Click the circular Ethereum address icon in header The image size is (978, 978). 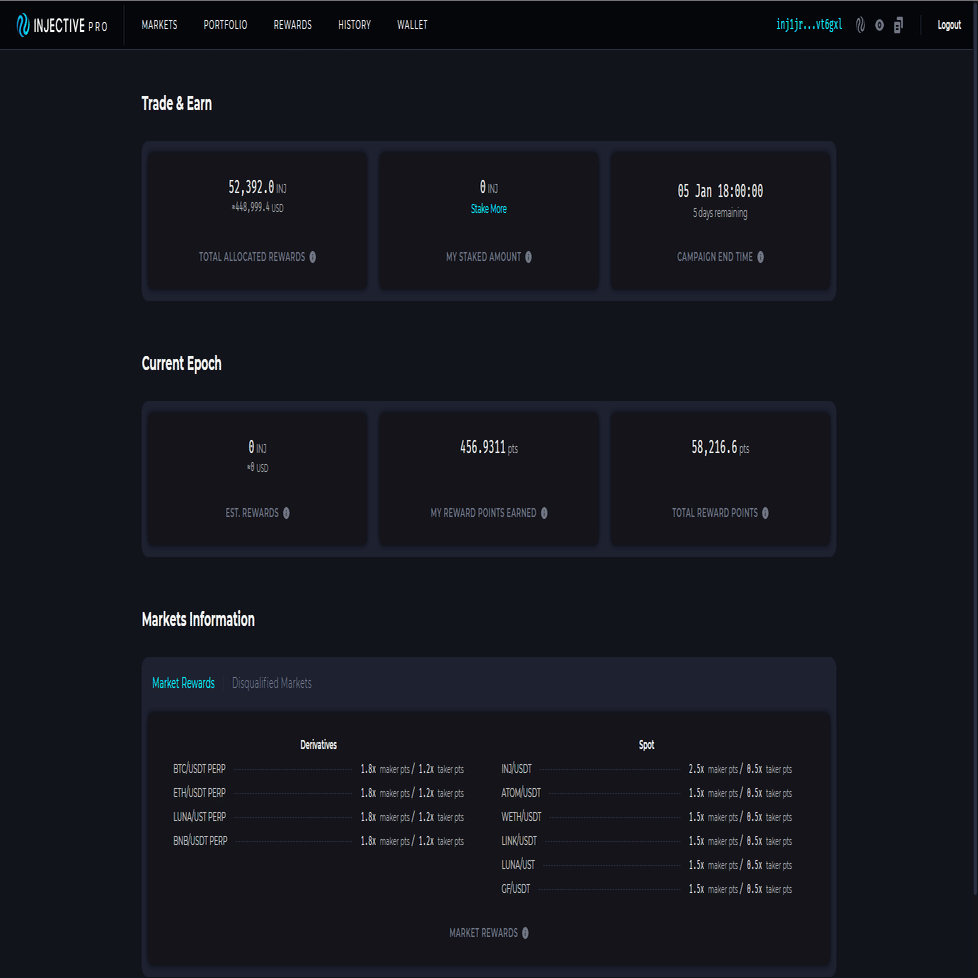click(879, 25)
